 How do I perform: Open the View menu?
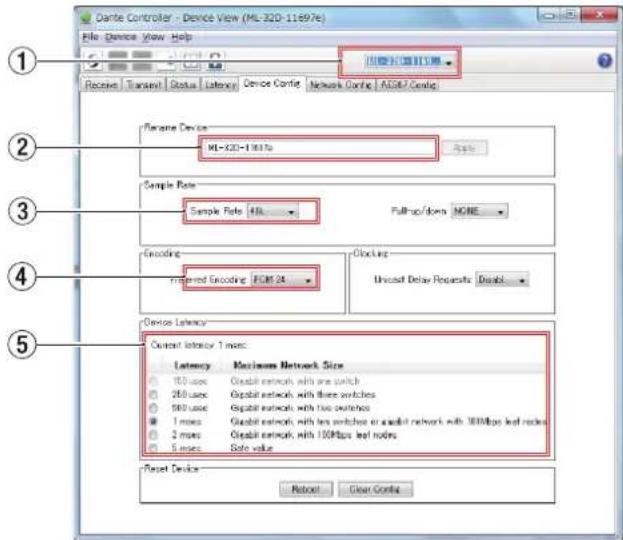pyautogui.click(x=153, y=37)
